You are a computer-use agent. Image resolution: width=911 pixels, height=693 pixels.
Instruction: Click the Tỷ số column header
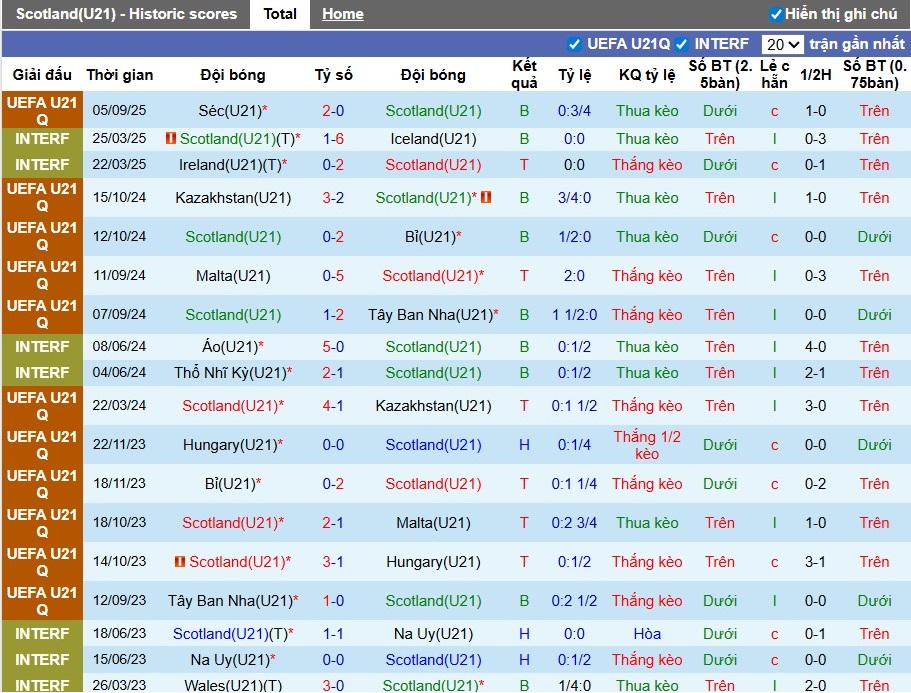tap(333, 74)
